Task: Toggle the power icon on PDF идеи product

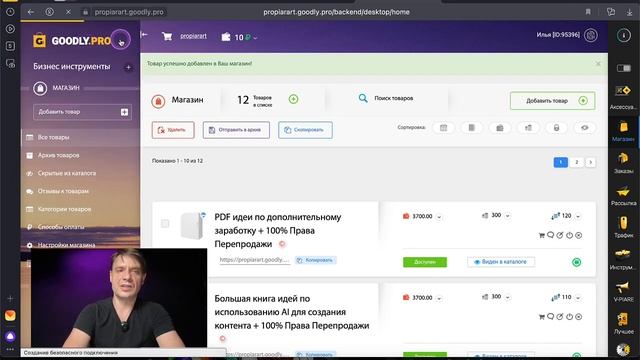Action: 569,235
